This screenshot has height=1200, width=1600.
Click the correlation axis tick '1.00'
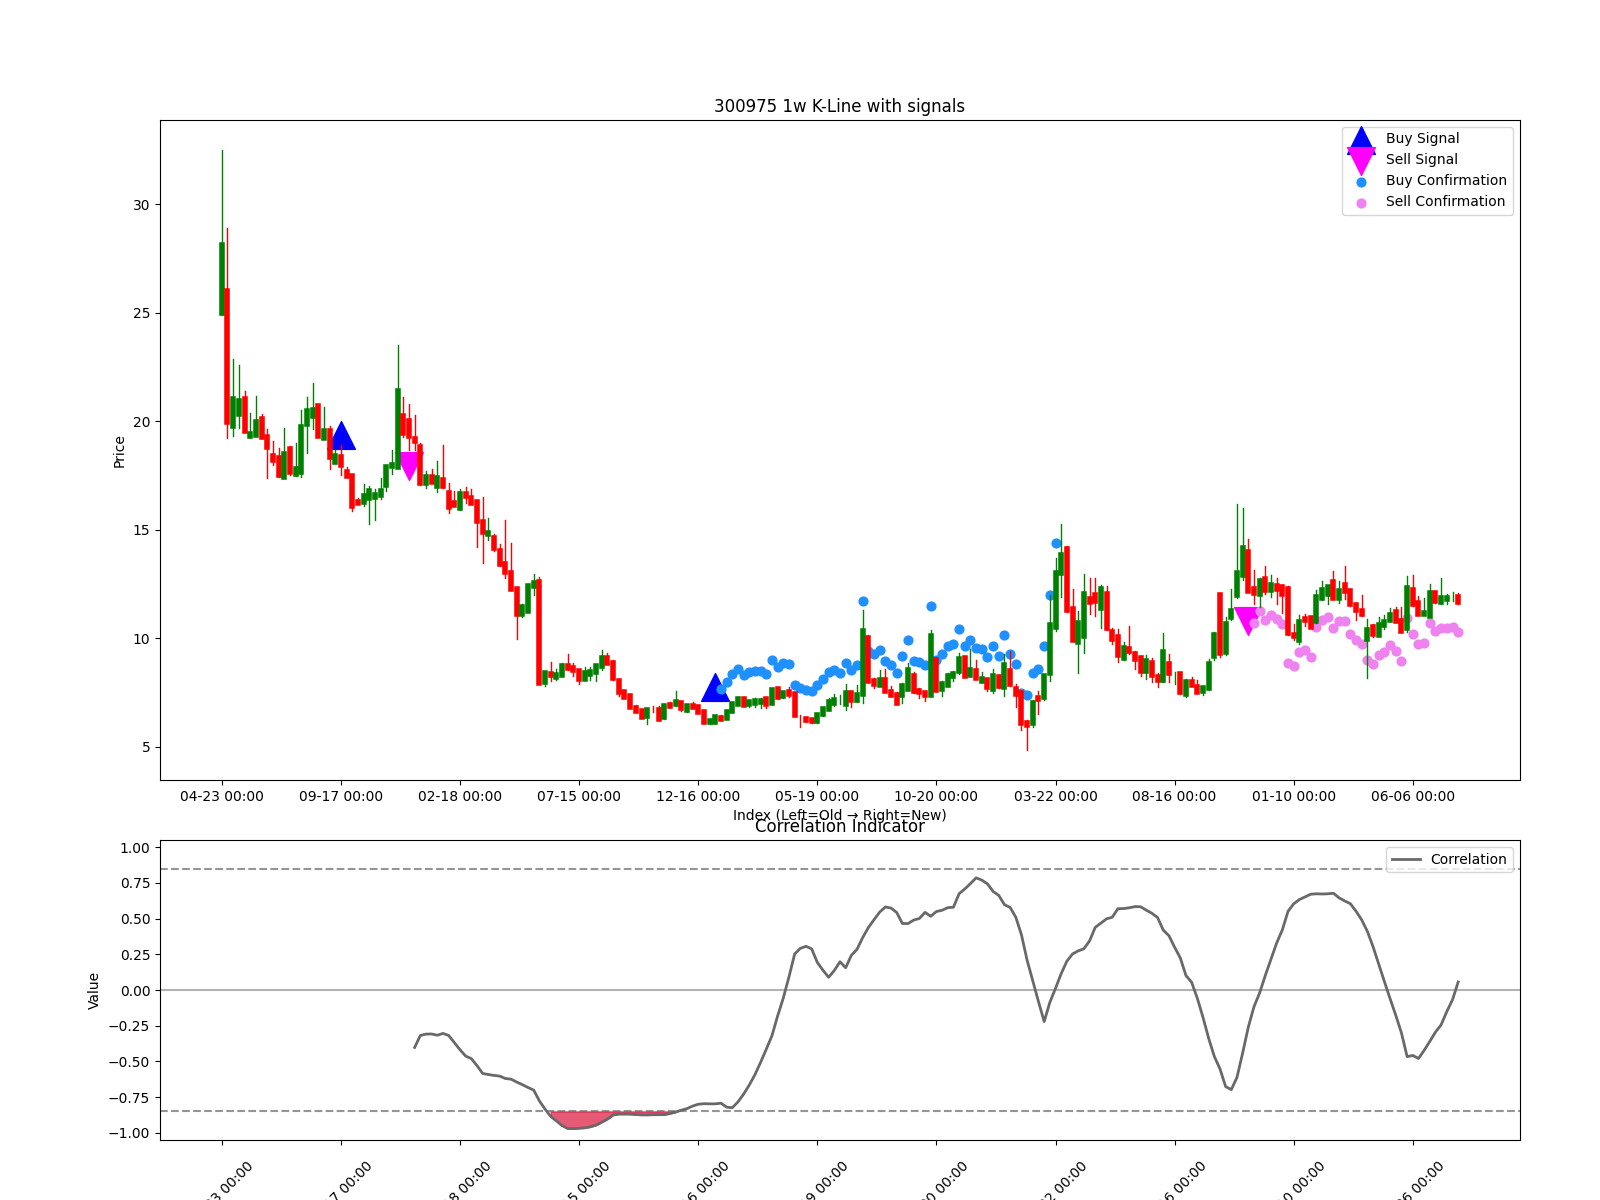point(135,848)
